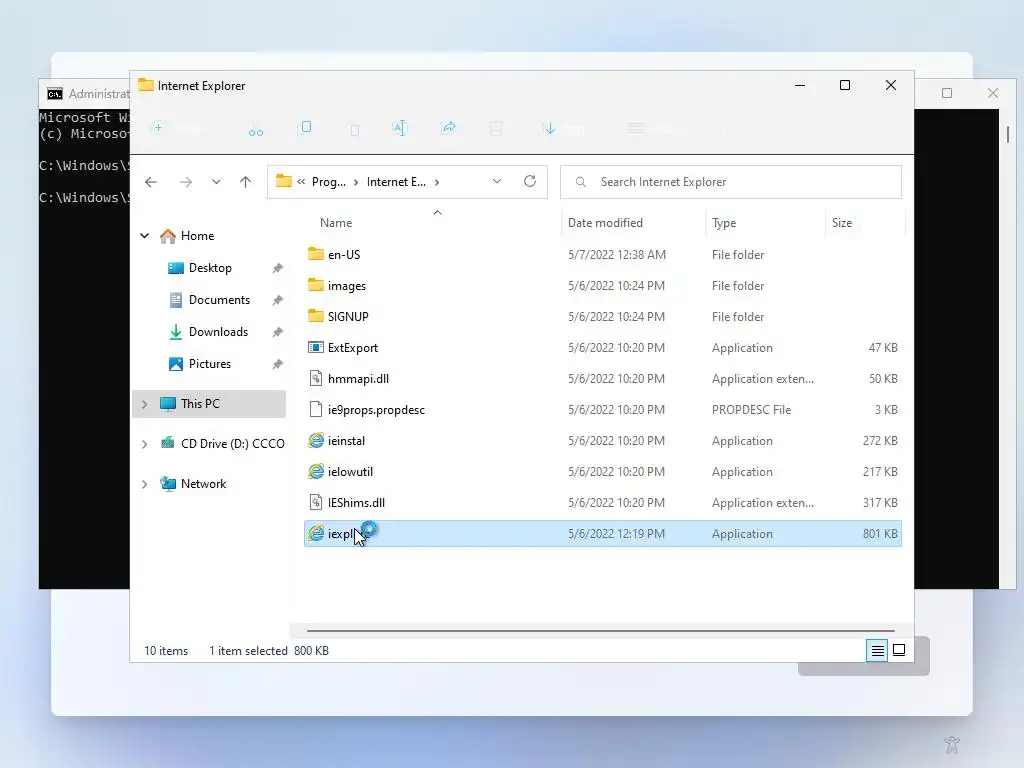Click the iexplore Internet Explorer icon
The height and width of the screenshot is (768, 1024).
pos(316,534)
